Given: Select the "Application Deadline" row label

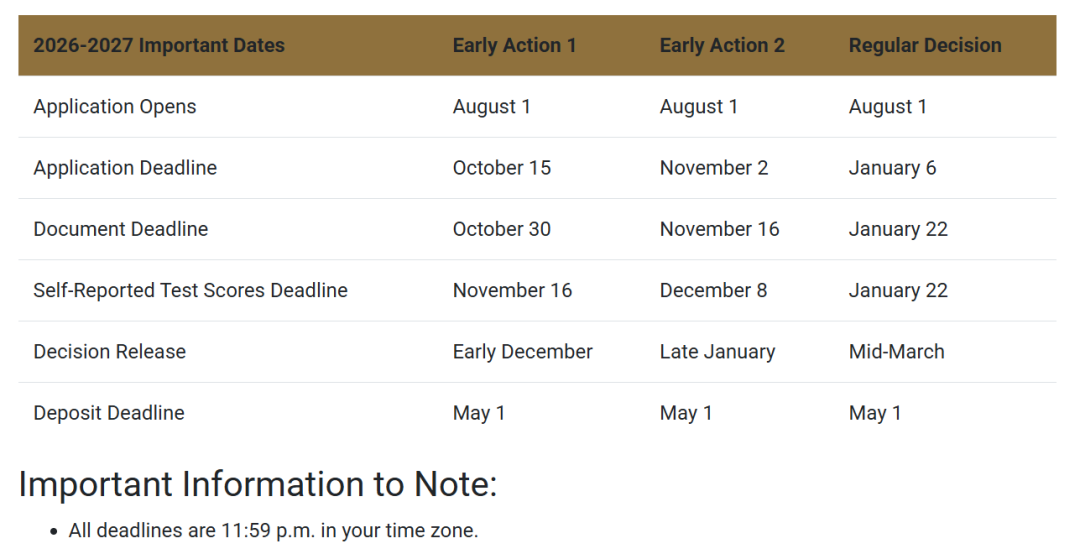Looking at the screenshot, I should point(125,168).
